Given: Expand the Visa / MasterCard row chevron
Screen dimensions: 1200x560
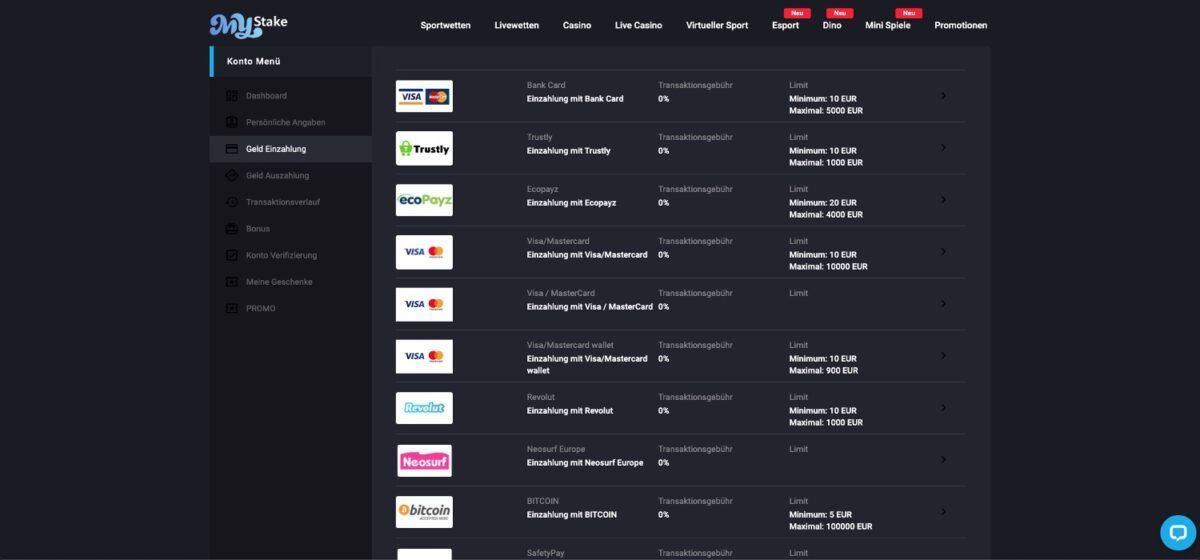Looking at the screenshot, I should [x=944, y=304].
